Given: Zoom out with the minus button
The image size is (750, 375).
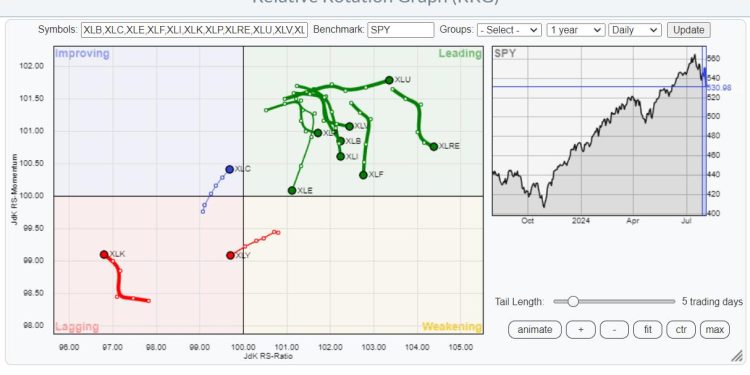Looking at the screenshot, I should (x=614, y=330).
